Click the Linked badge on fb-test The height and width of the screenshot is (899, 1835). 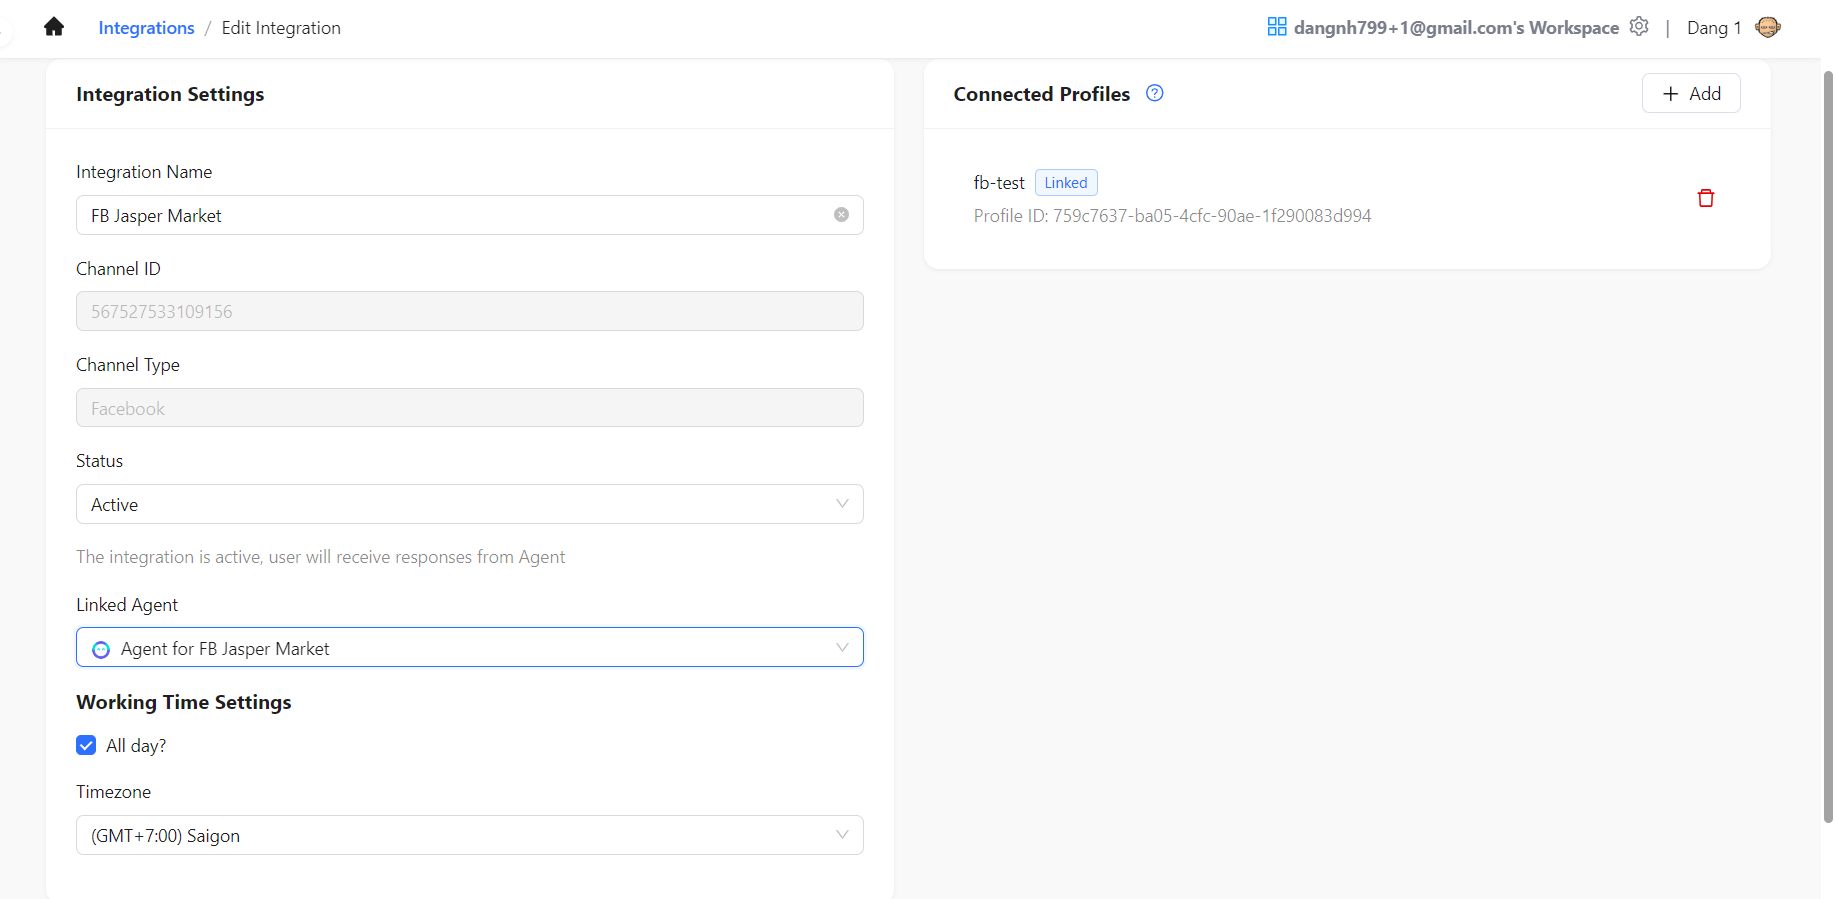[1065, 183]
